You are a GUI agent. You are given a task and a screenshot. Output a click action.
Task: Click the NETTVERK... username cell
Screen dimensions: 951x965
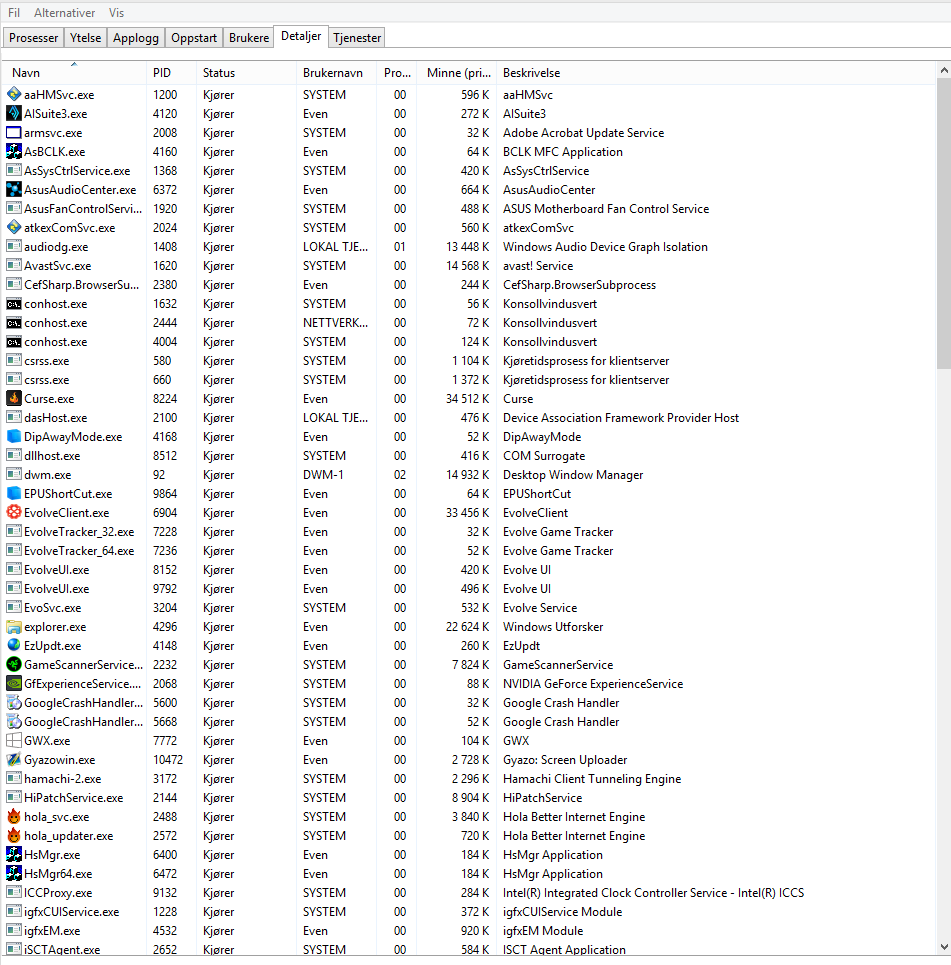click(x=335, y=322)
